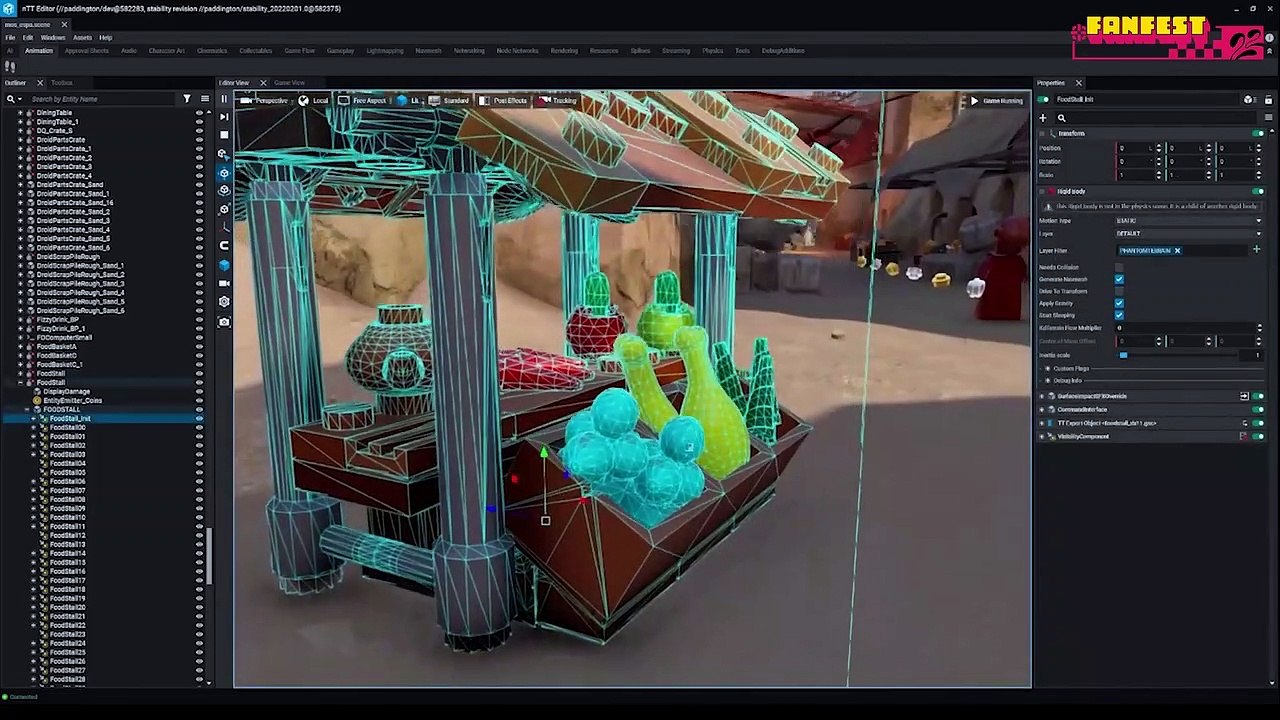Open the Outliner filter funnel

coord(187,99)
